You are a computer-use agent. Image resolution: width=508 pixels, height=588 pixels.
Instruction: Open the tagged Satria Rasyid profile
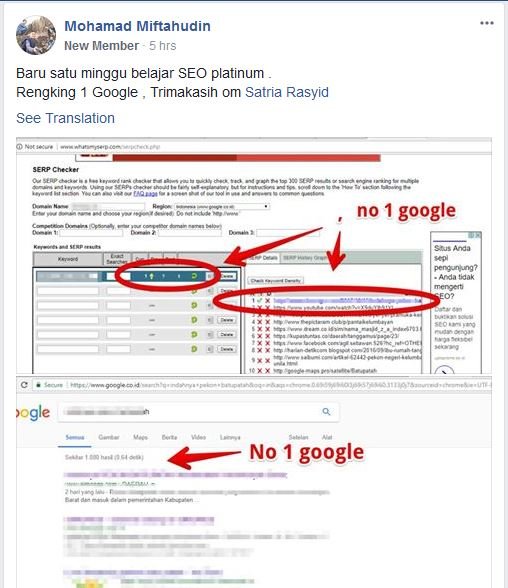287,92
